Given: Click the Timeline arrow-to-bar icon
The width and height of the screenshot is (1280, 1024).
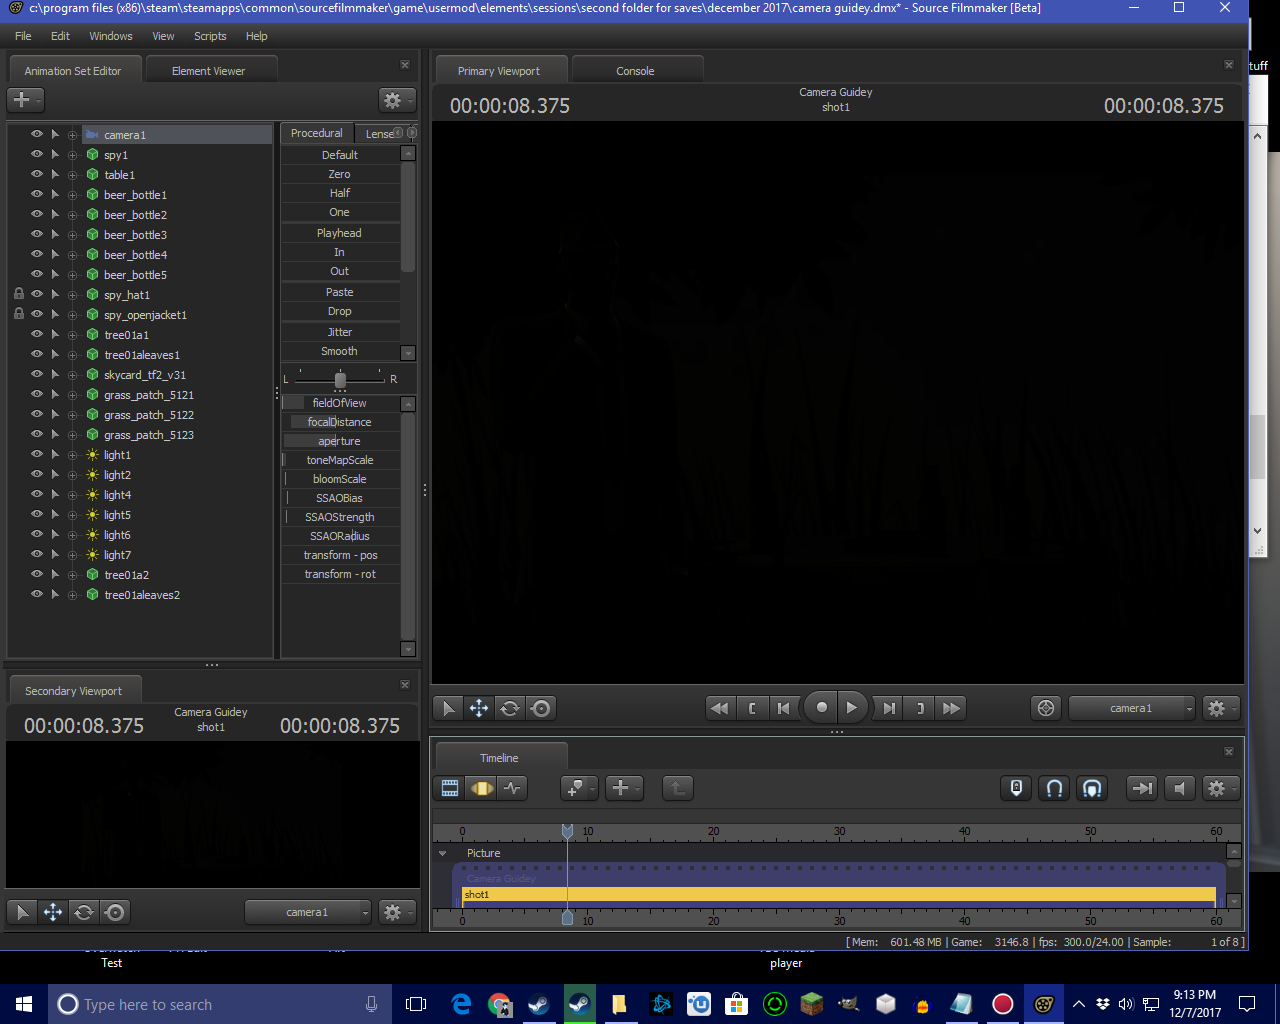Looking at the screenshot, I should (1141, 788).
